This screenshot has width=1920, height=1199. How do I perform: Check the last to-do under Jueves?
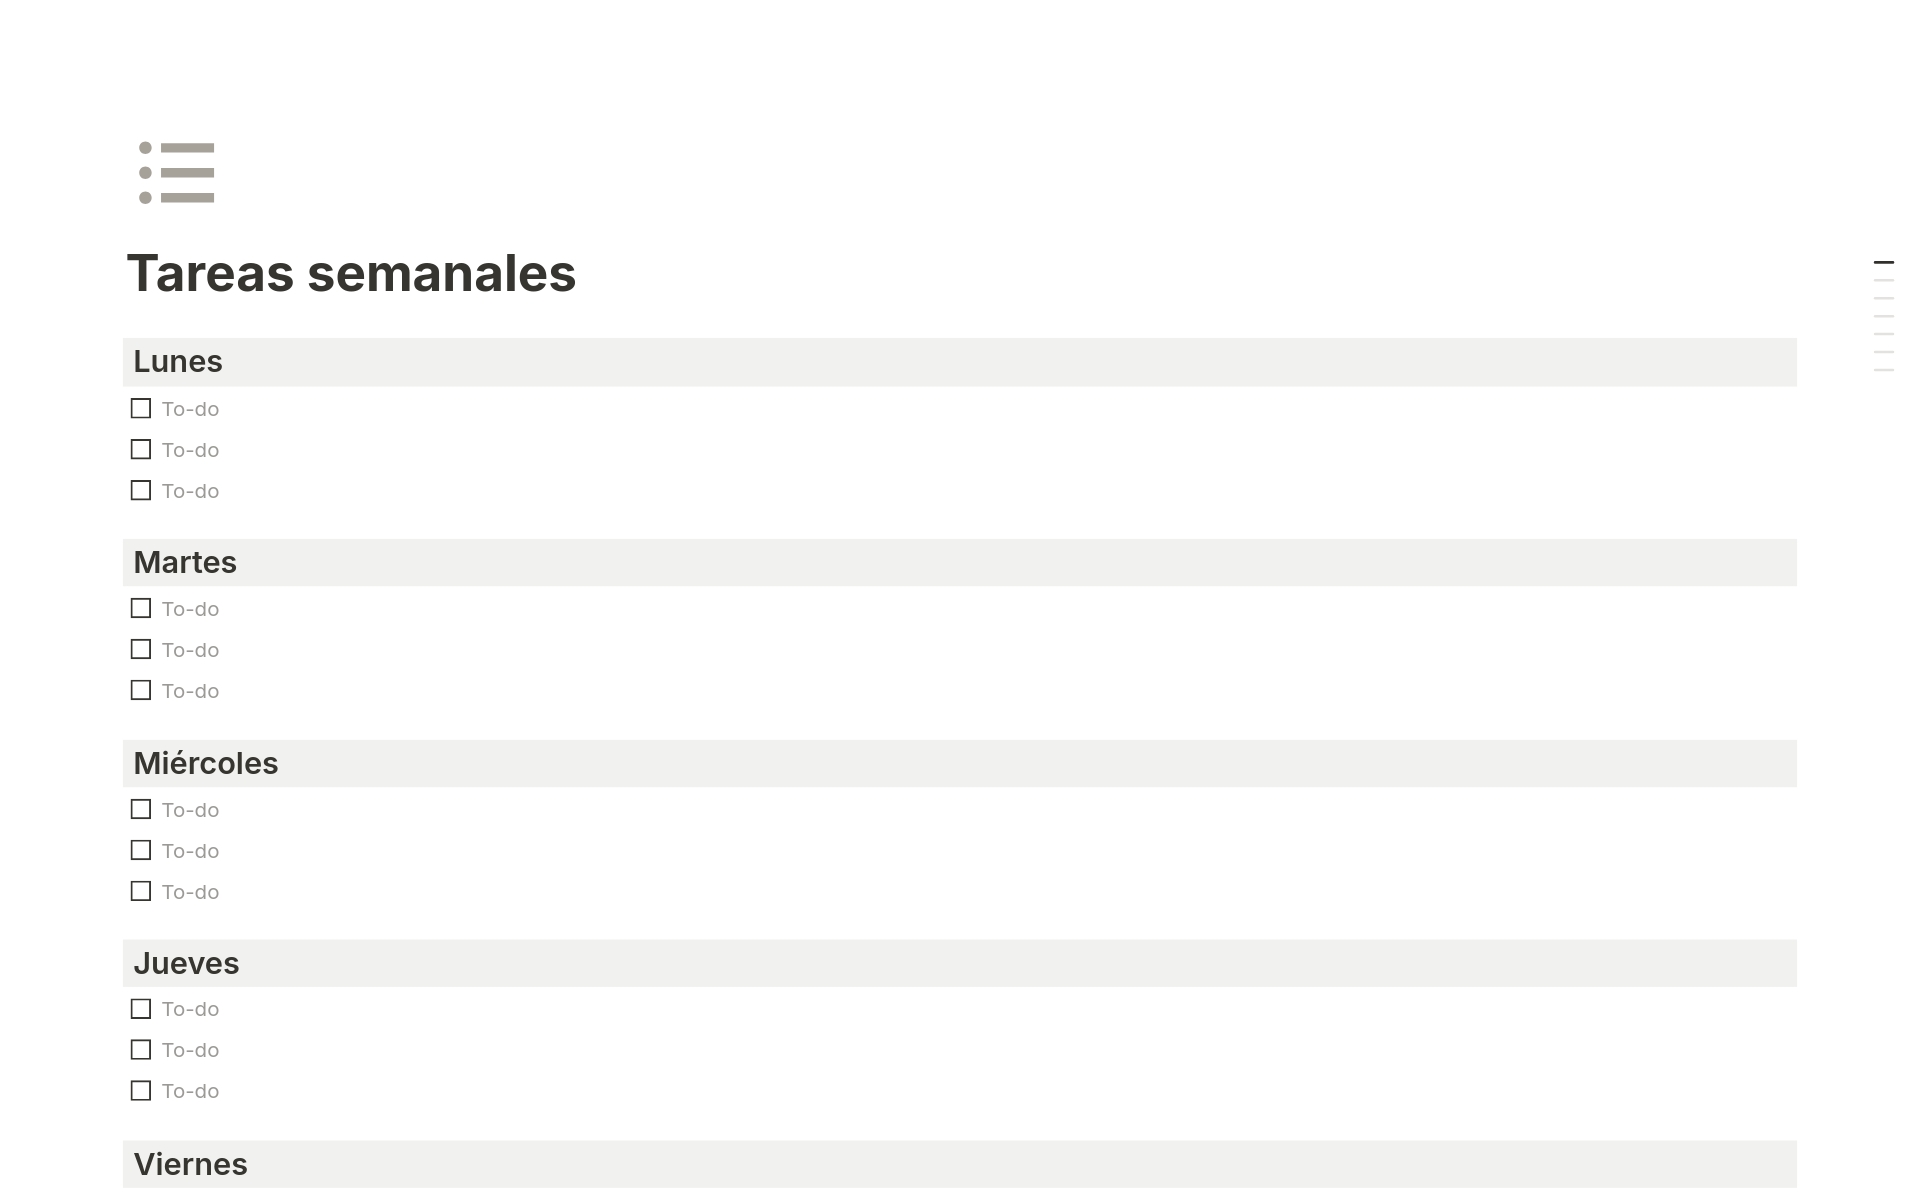(x=140, y=1091)
